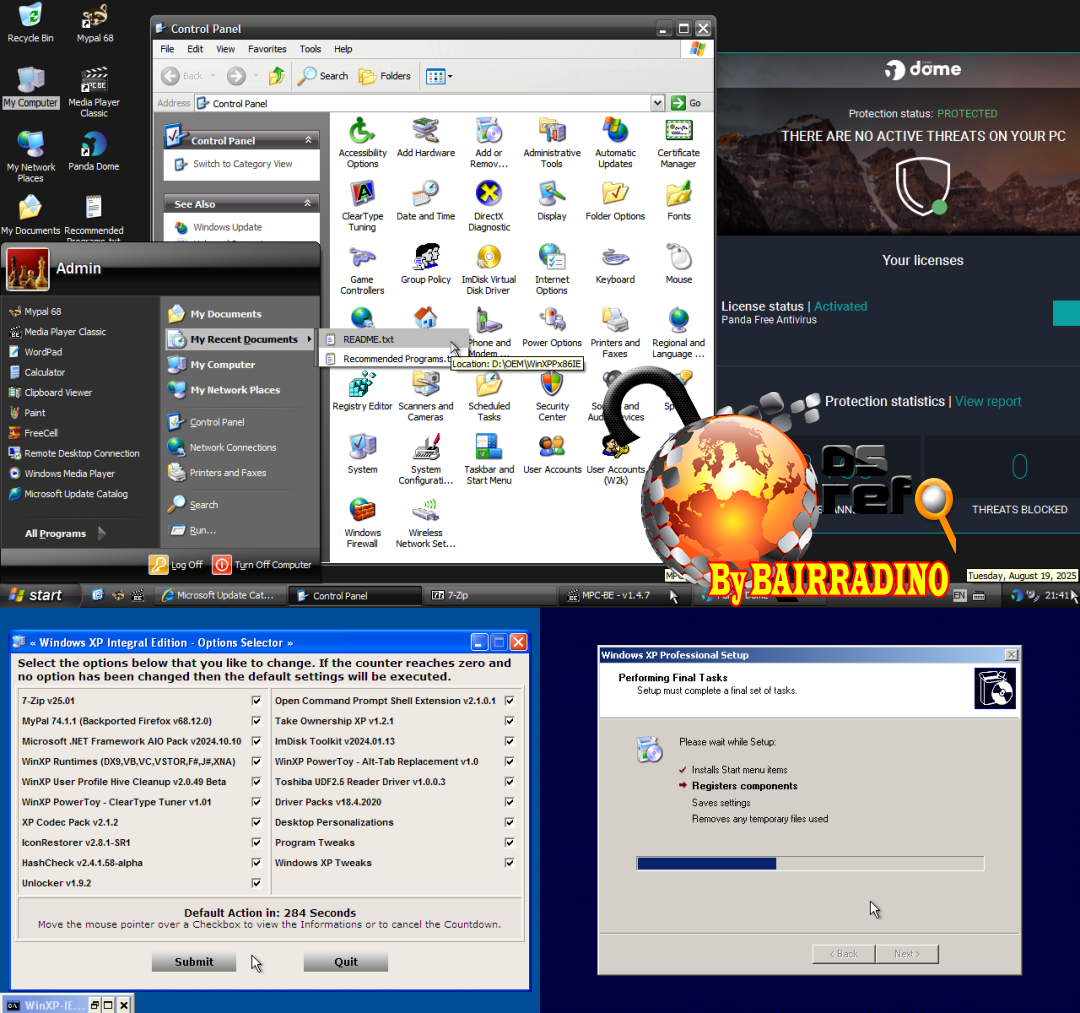Toggle Windows XP Tweaks checkbox

click(510, 862)
